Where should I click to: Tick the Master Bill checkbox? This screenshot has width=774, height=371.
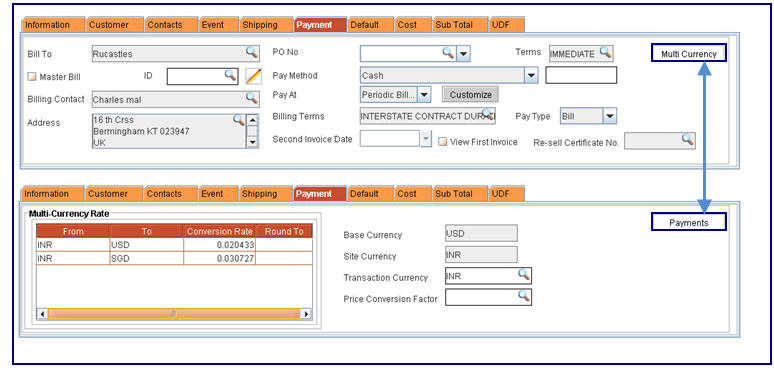coord(32,77)
